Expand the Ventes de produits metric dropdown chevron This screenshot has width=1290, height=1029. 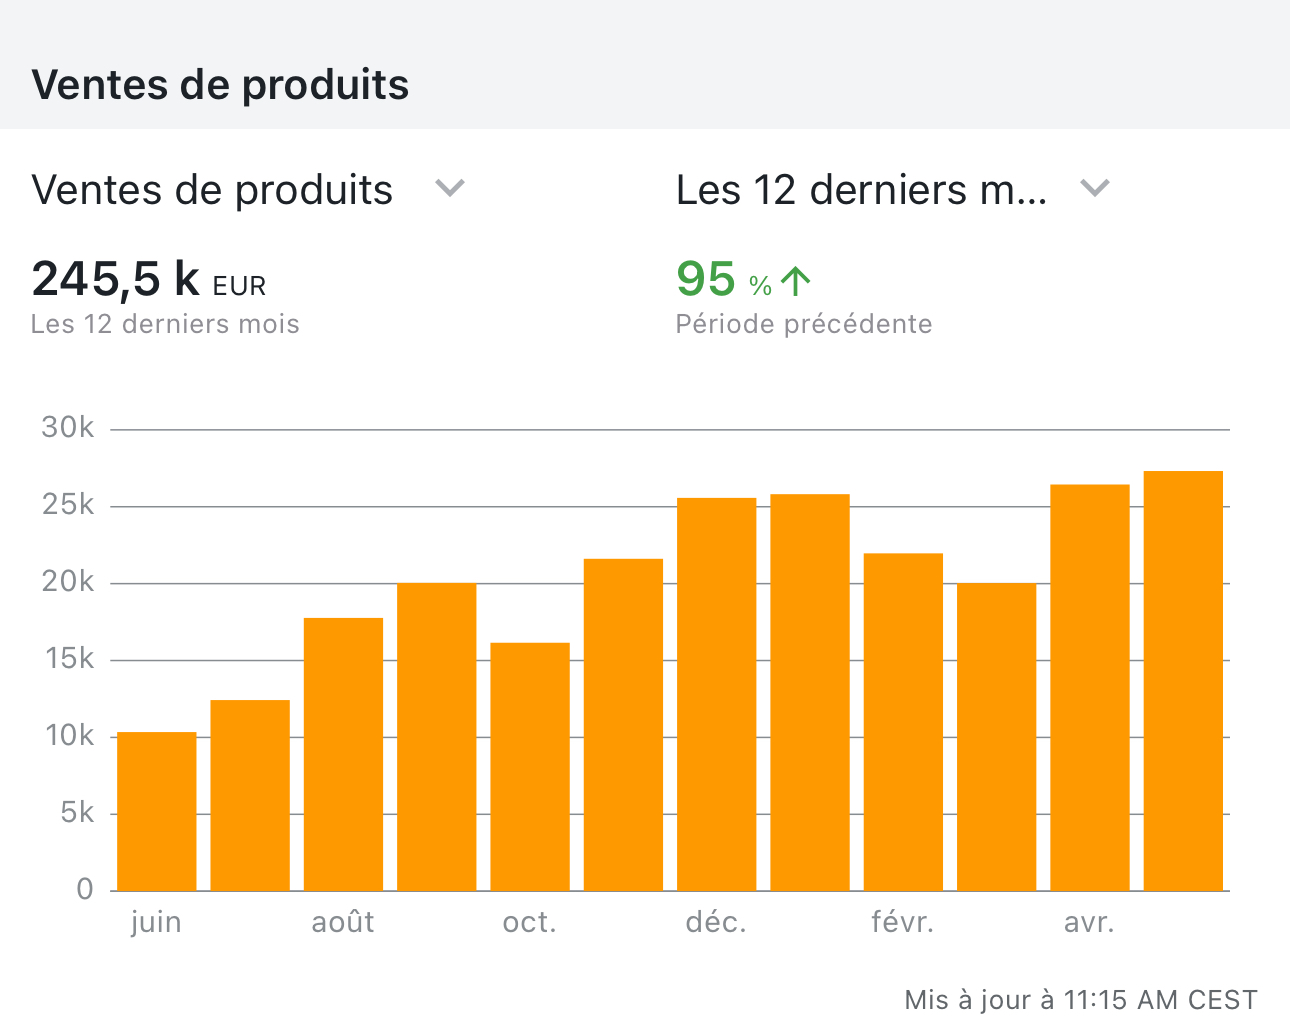tap(450, 188)
